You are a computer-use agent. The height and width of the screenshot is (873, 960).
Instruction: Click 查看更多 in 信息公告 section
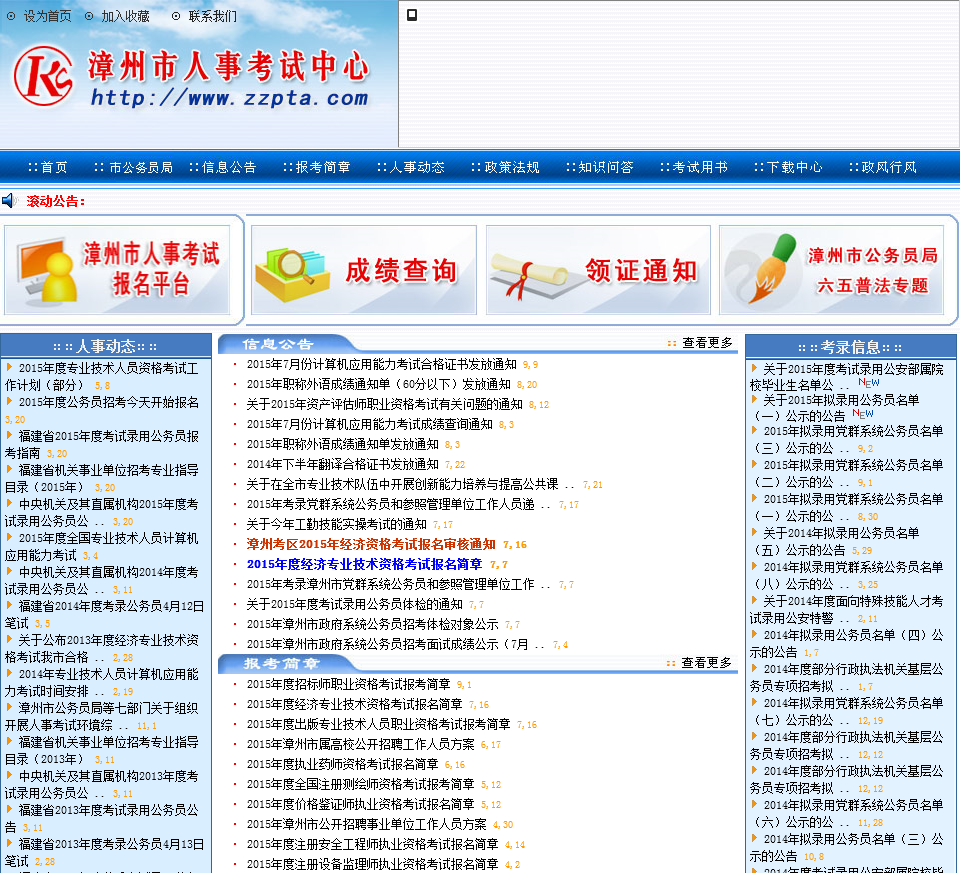(x=707, y=343)
